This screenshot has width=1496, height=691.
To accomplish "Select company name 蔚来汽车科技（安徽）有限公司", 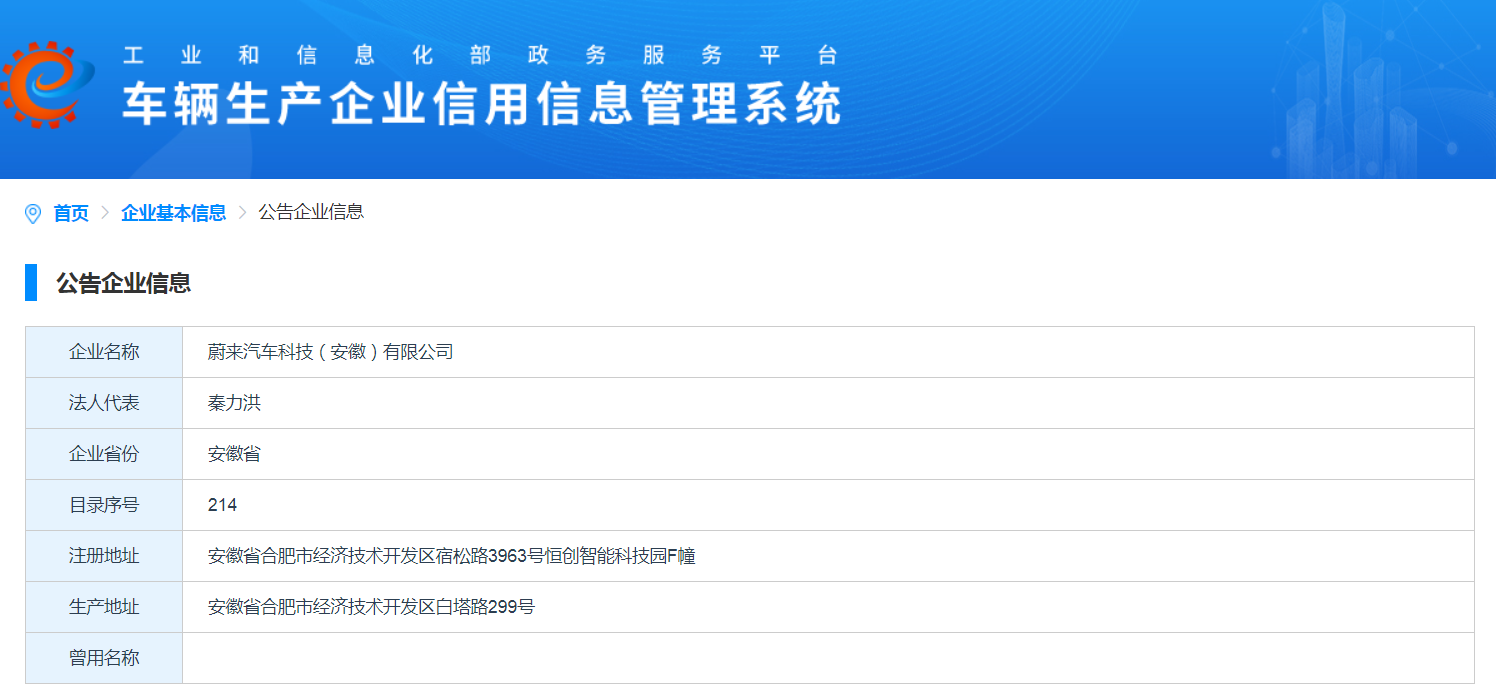I will (331, 352).
